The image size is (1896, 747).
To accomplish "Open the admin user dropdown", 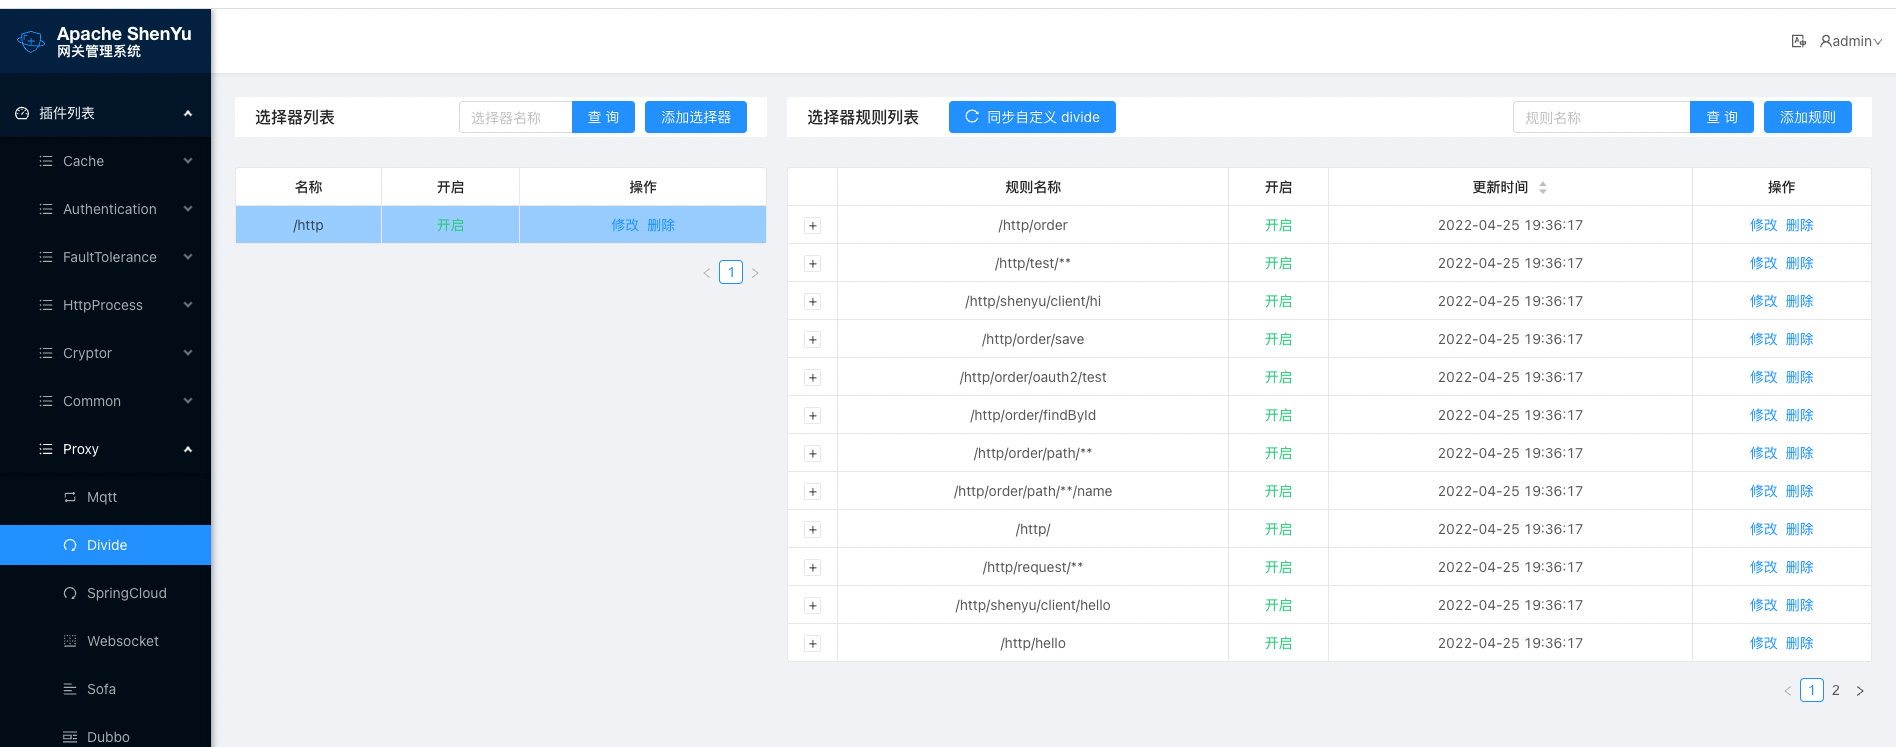I will (1851, 41).
